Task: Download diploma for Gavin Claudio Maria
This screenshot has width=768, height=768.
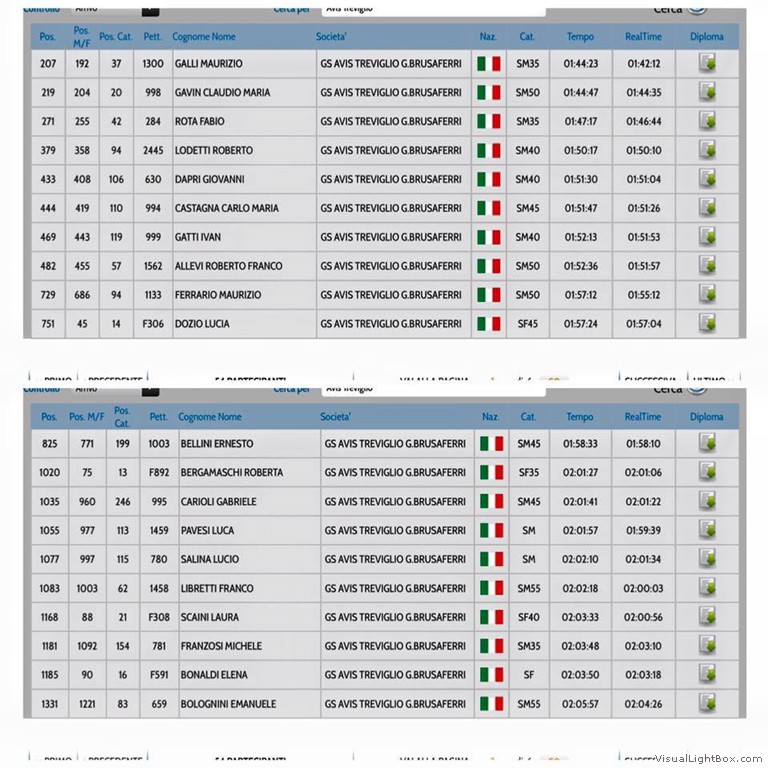Action: pos(707,92)
